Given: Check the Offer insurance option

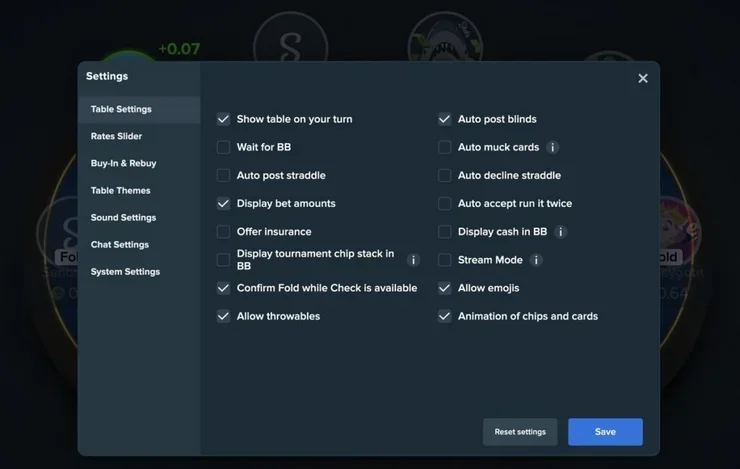Looking at the screenshot, I should pyautogui.click(x=224, y=232).
